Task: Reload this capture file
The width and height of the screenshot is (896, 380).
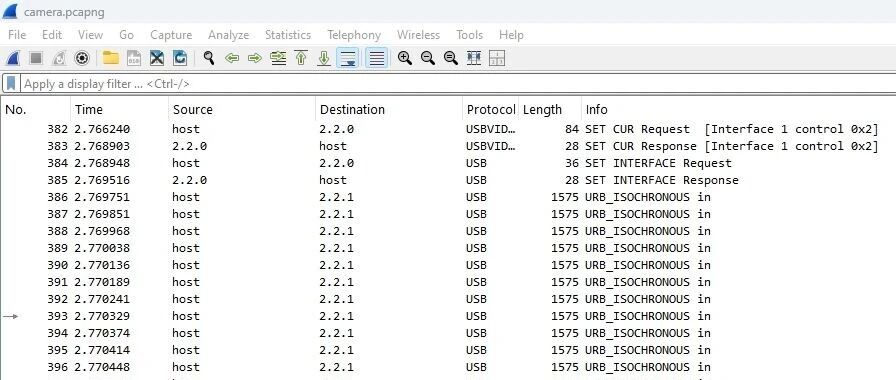Action: click(x=180, y=58)
